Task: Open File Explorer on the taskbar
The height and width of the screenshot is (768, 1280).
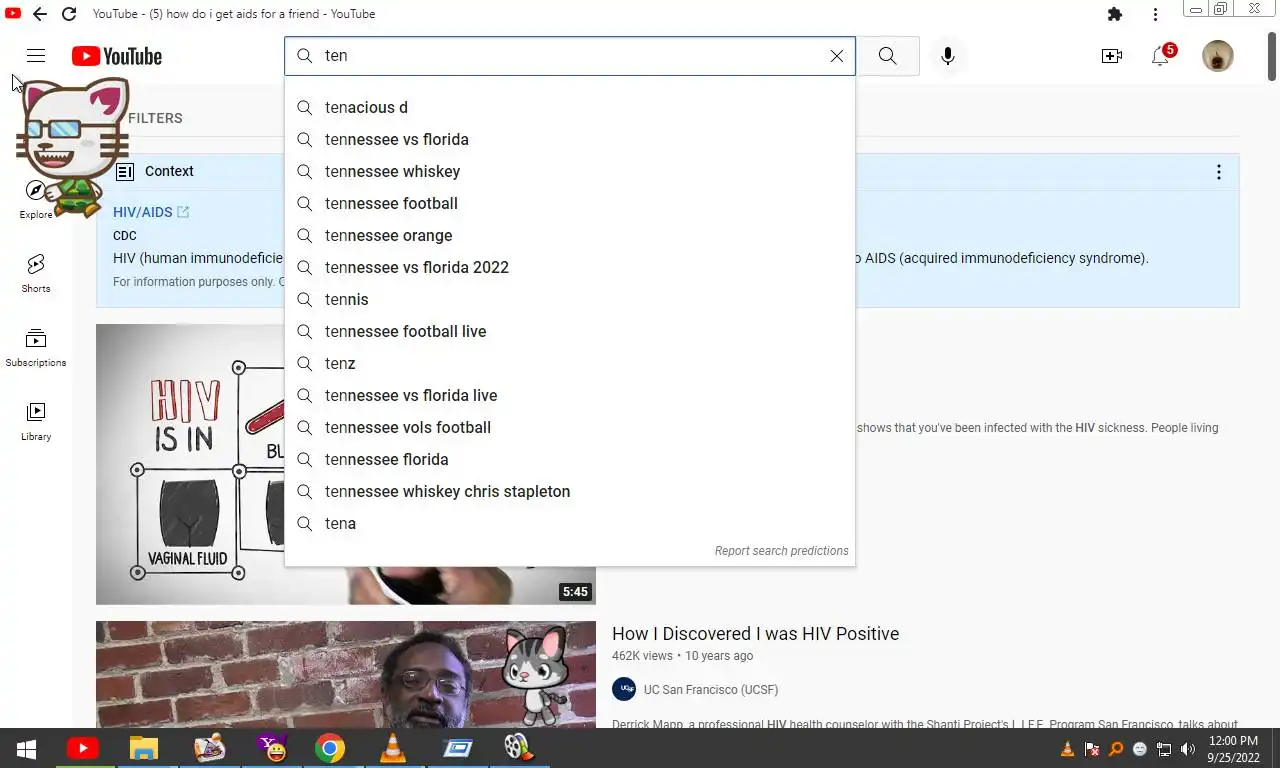Action: click(144, 748)
